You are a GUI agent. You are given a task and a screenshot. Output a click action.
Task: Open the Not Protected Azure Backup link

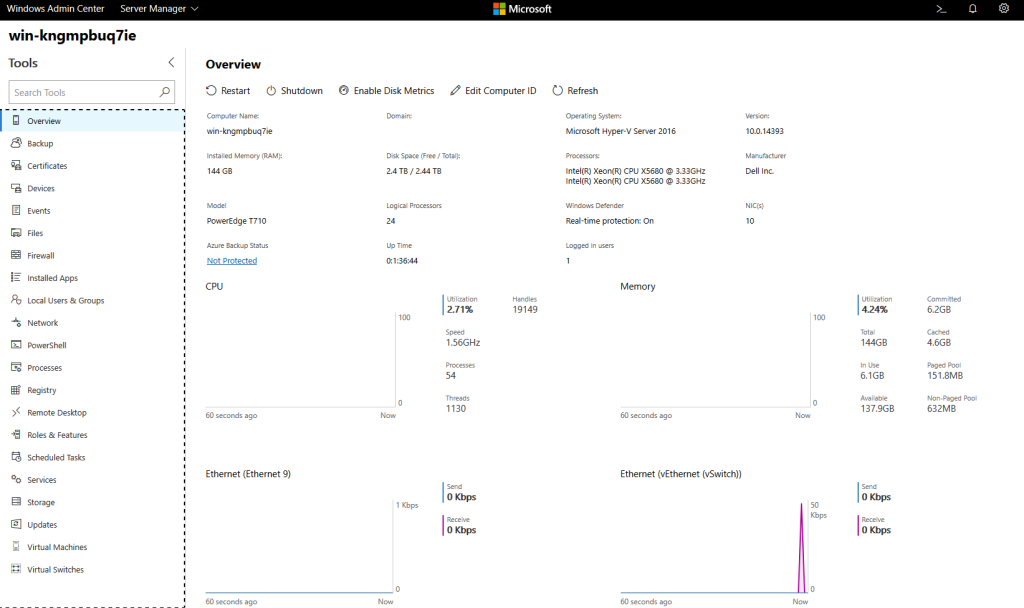point(232,261)
